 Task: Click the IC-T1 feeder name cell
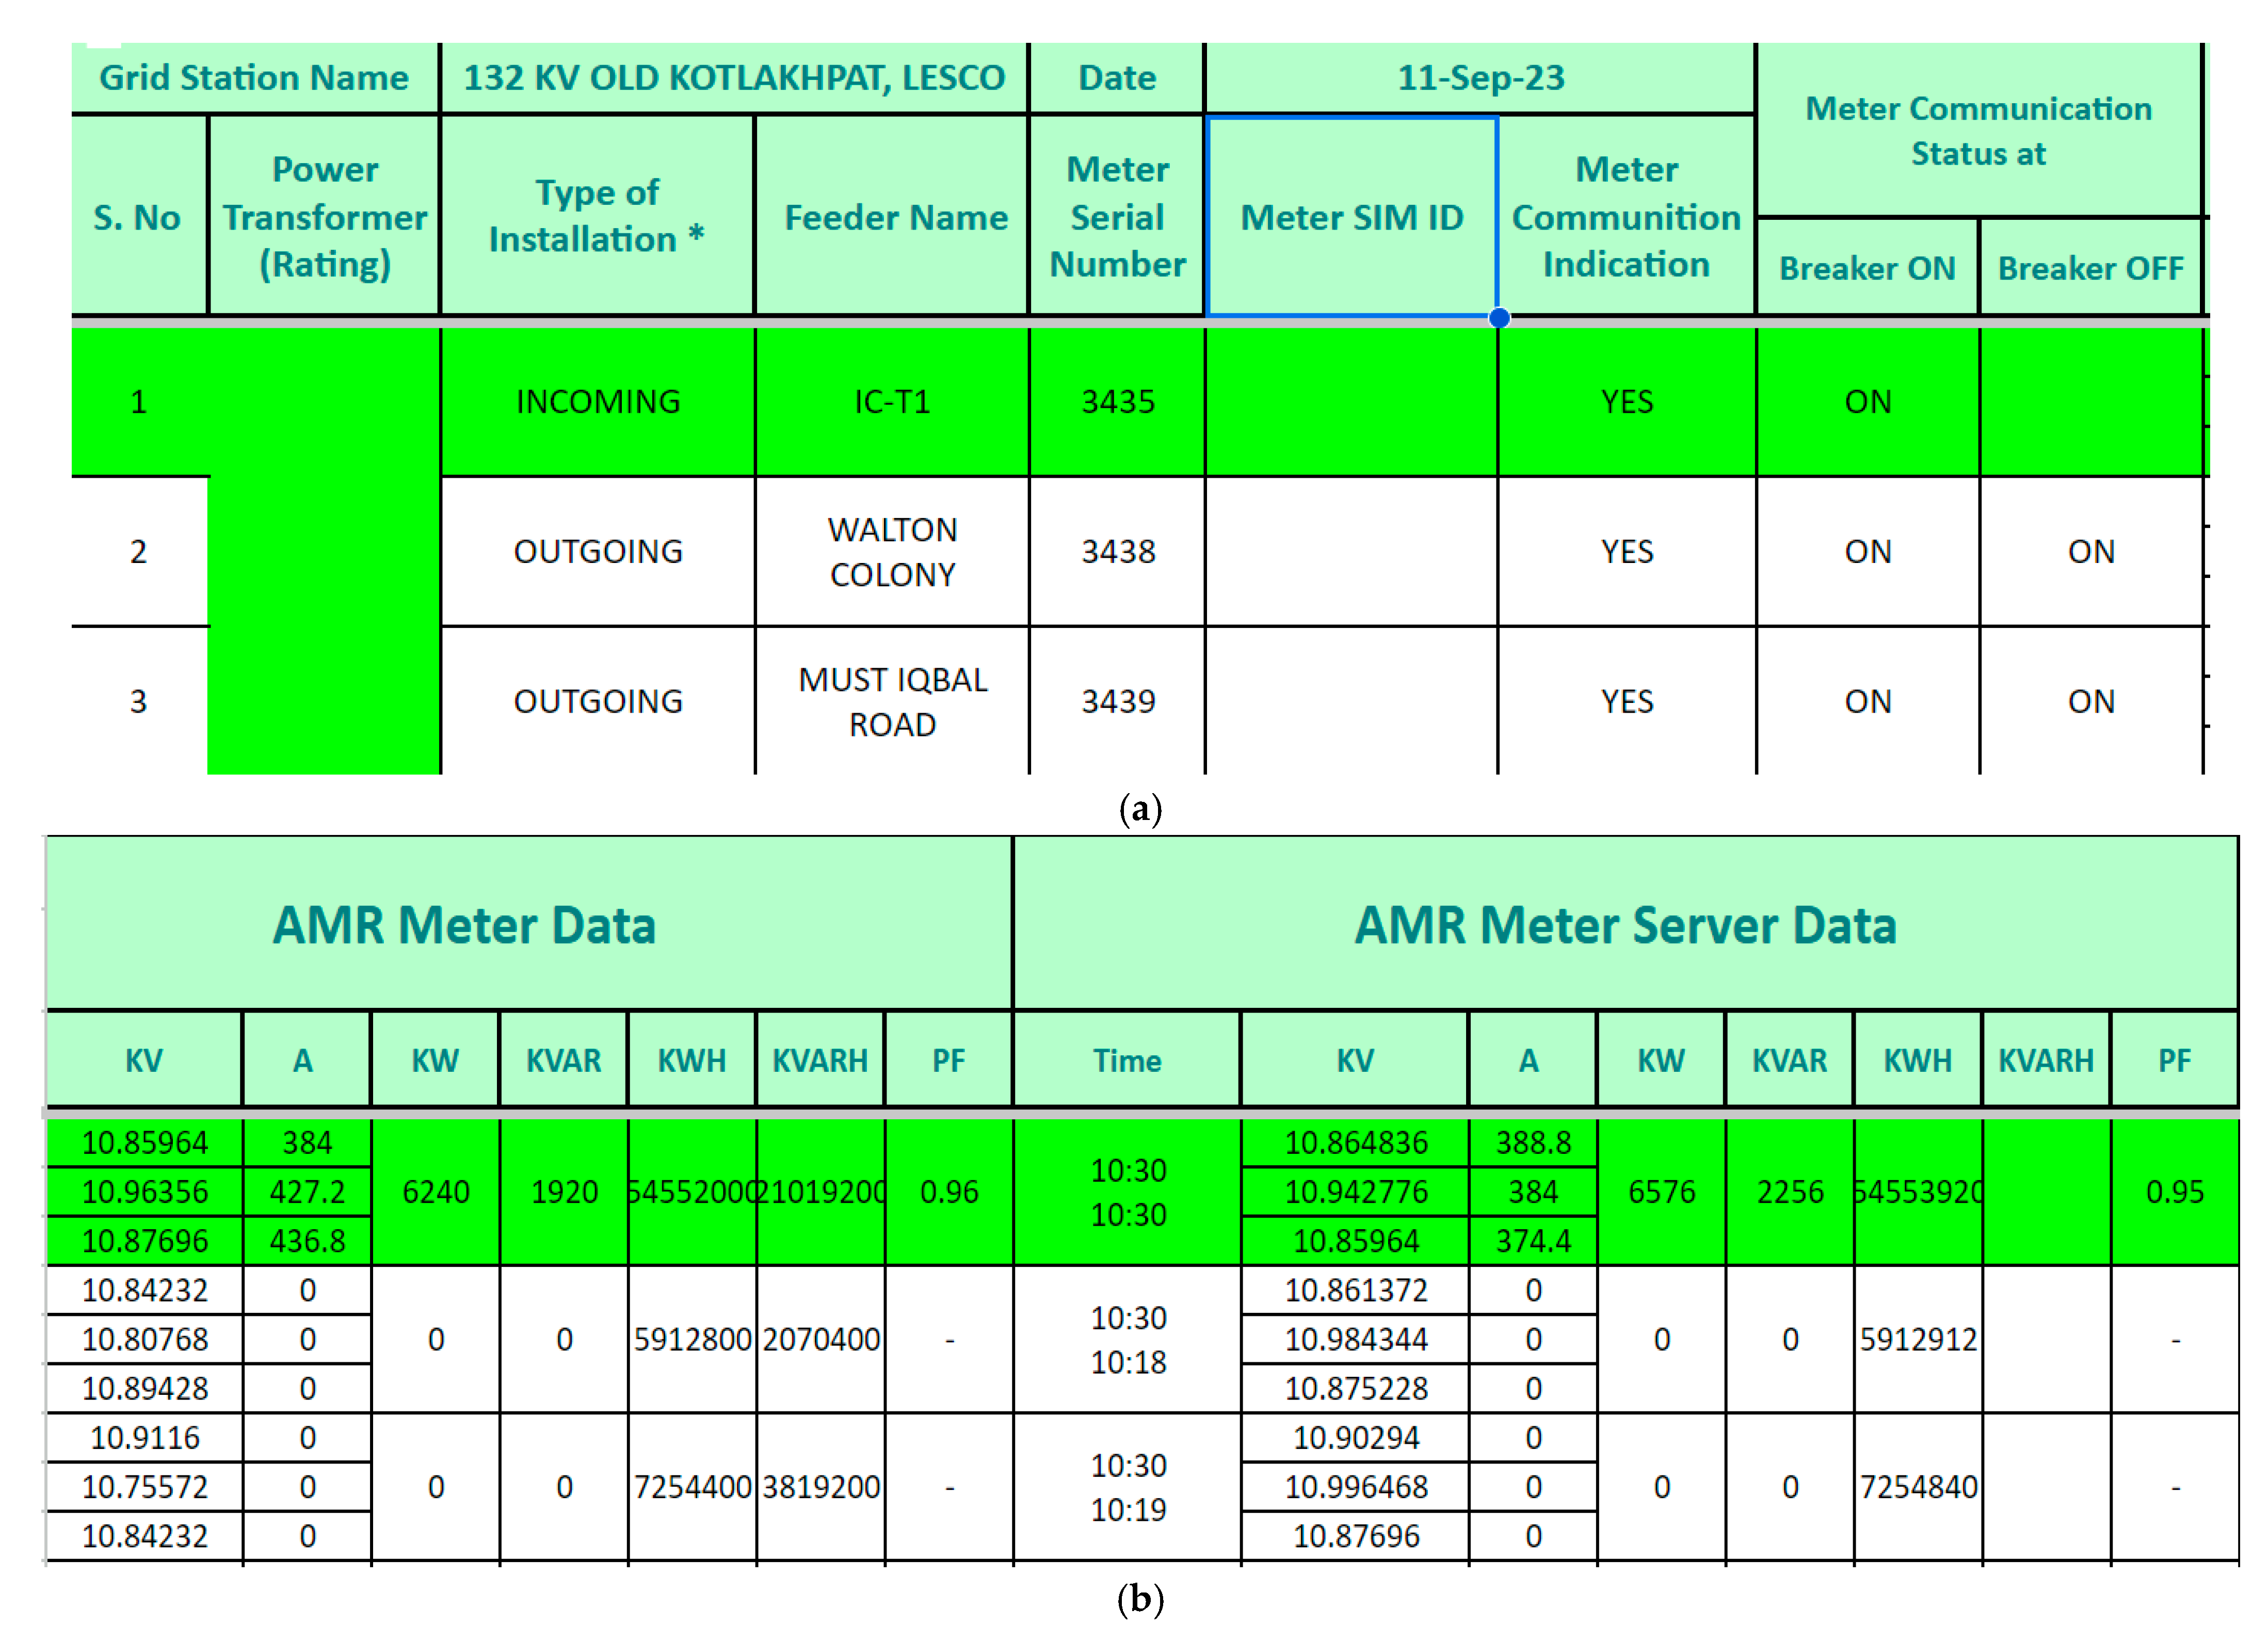pos(892,401)
